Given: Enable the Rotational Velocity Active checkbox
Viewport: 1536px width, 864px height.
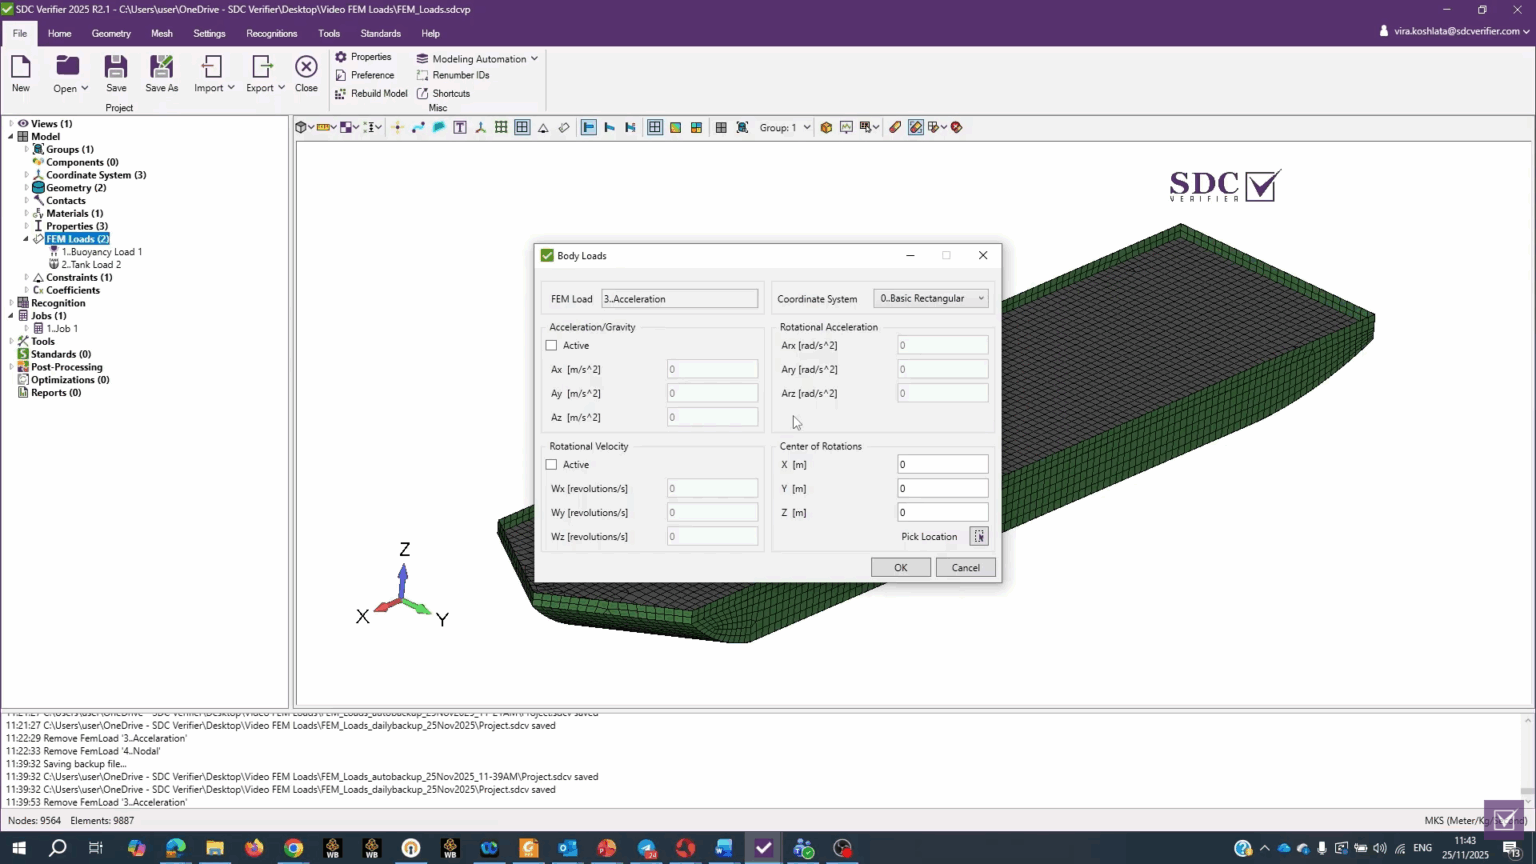Looking at the screenshot, I should click(551, 464).
